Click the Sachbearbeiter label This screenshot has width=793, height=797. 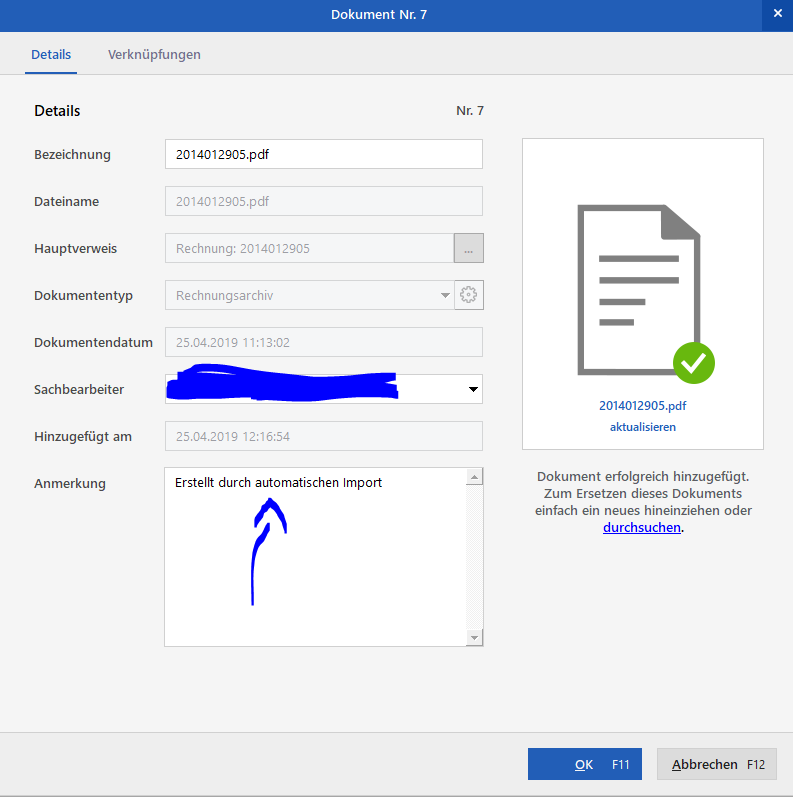(x=79, y=389)
